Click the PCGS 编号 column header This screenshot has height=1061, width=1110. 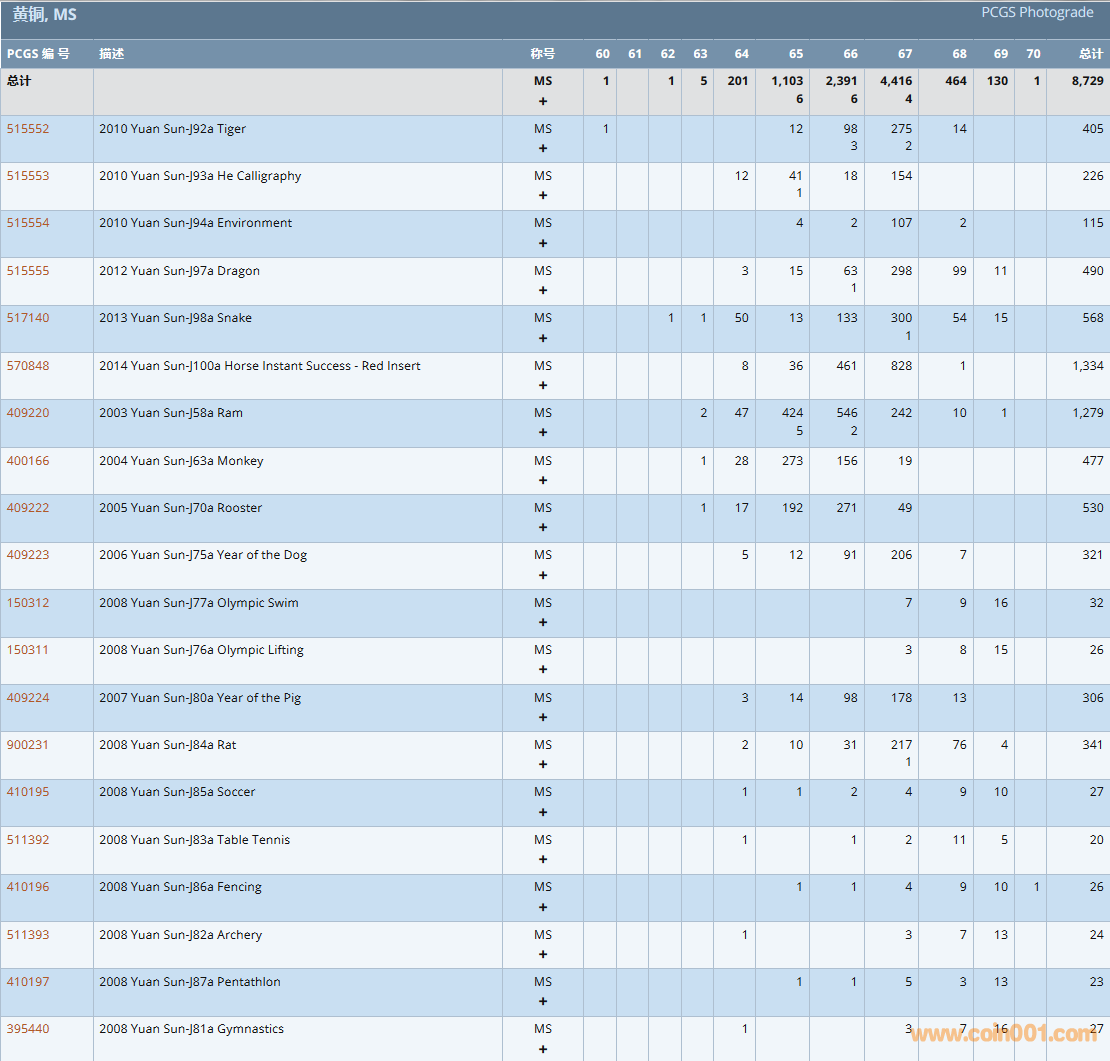(38, 54)
